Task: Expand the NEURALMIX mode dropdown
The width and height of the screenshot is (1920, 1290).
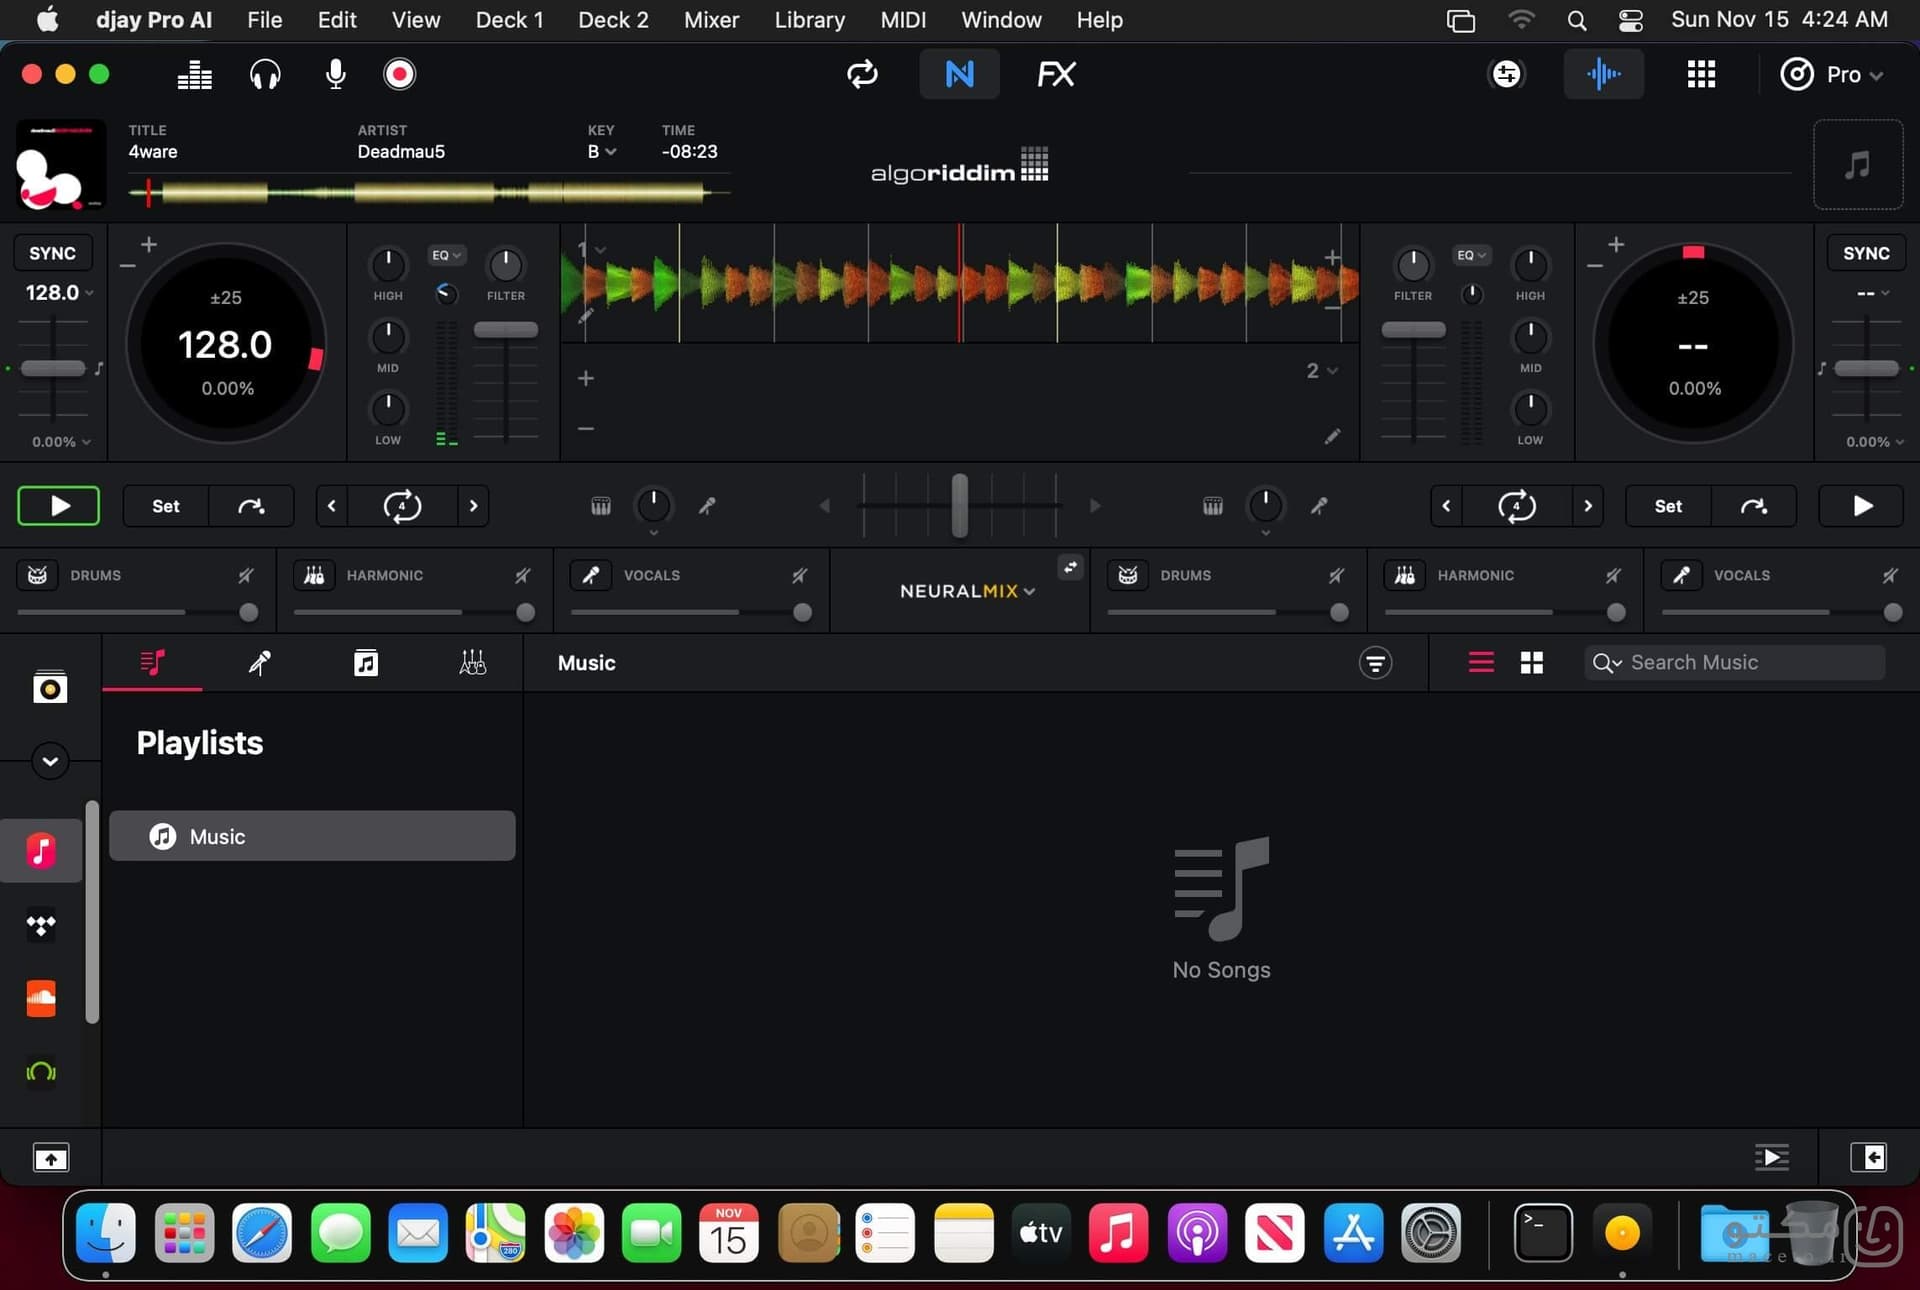Action: point(967,591)
